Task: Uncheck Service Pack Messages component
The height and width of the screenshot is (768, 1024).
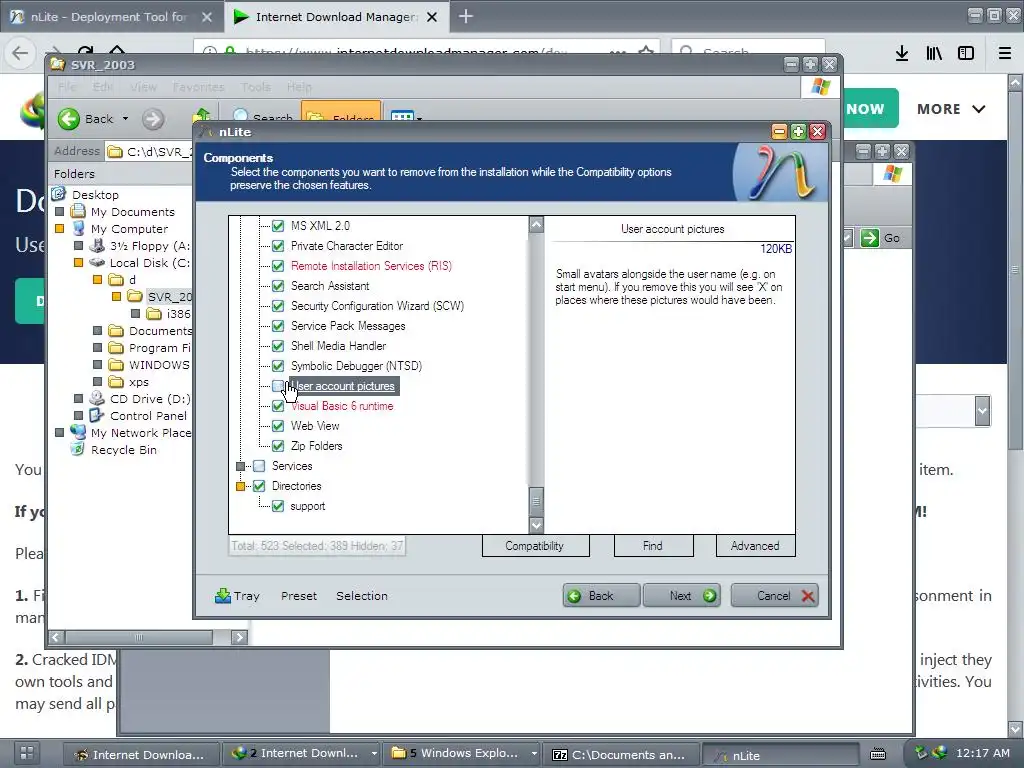Action: [x=278, y=326]
